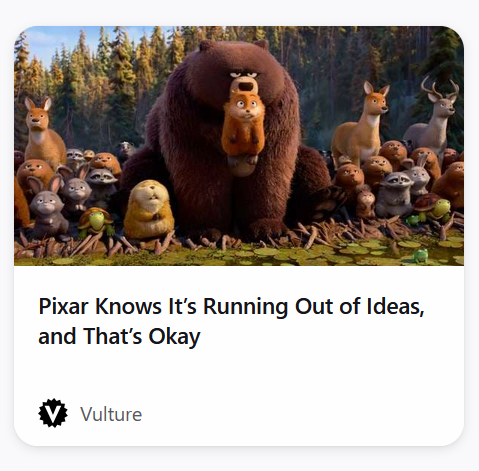Click the green frog on the lily pad
Screen dimensions: 479x471
[x=419, y=256]
